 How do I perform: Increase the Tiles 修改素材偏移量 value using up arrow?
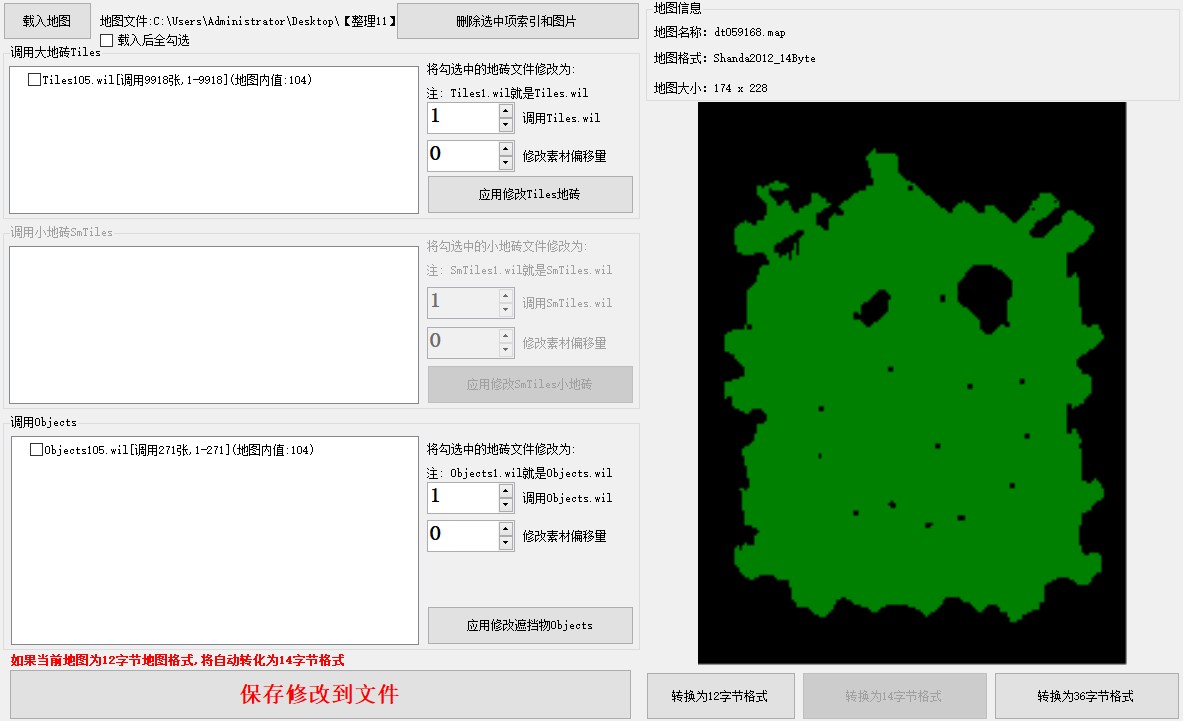tap(506, 148)
